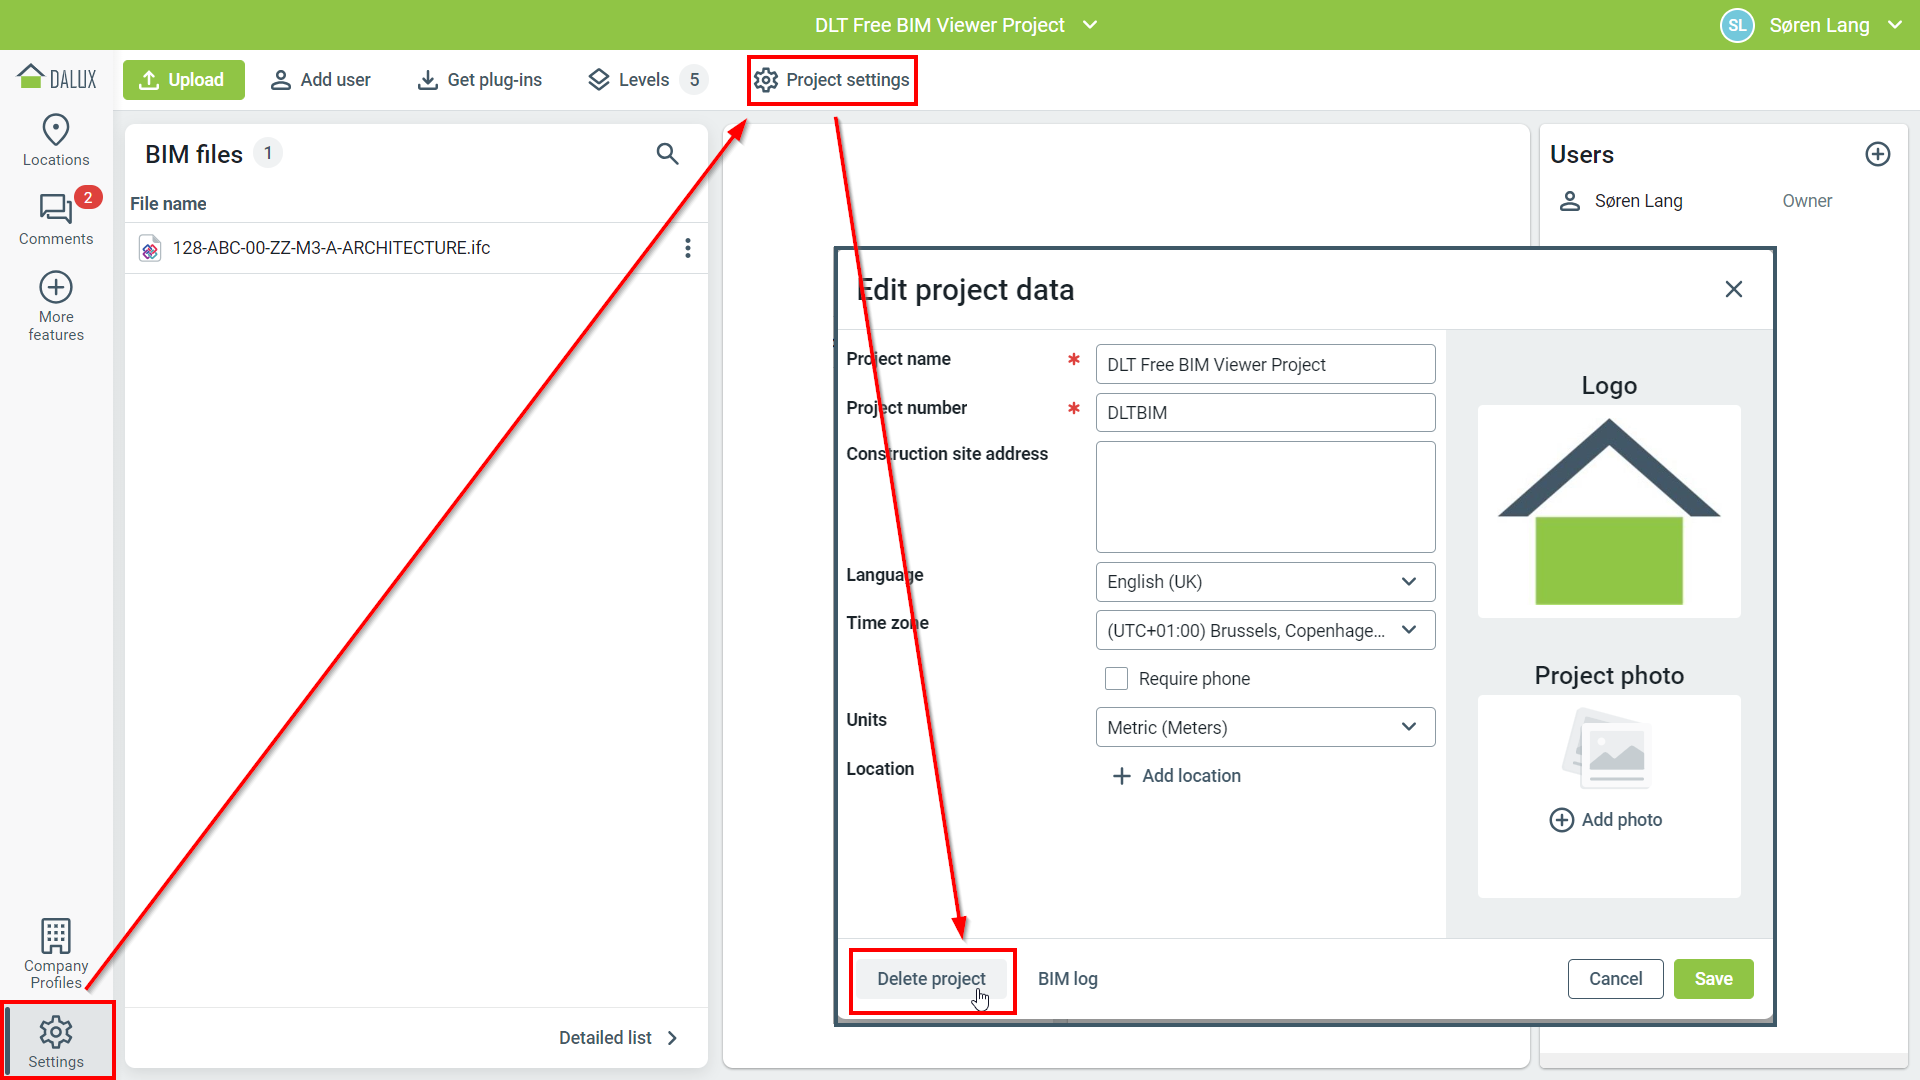Open Project settings in toolbar
The image size is (1920, 1080).
tap(832, 80)
